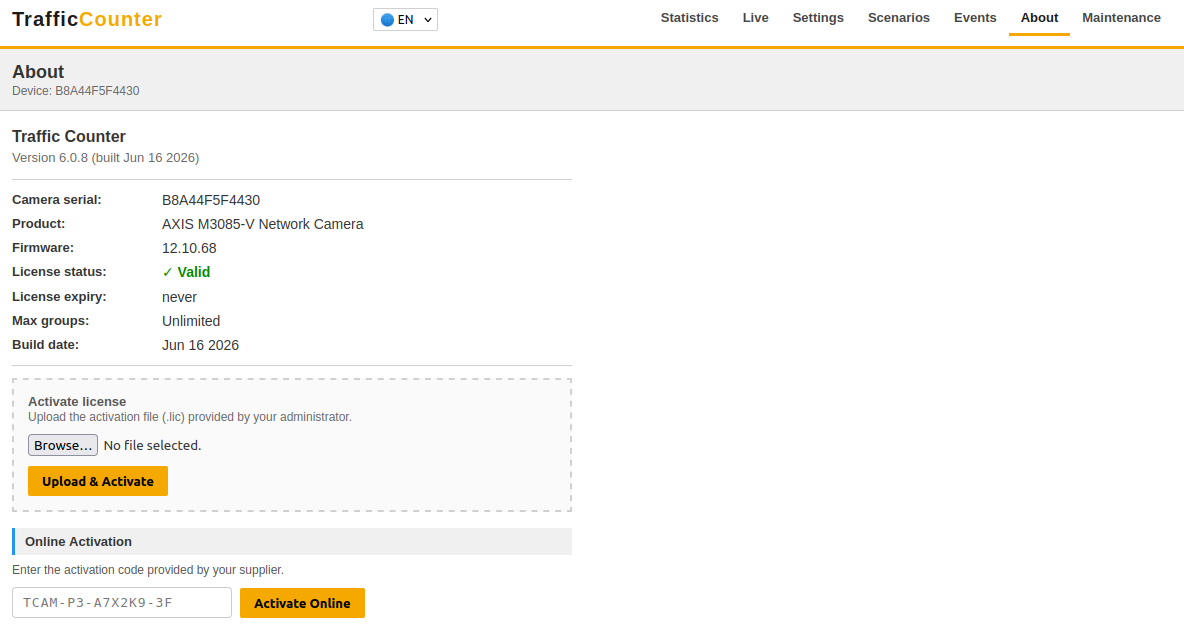
Task: Click the green Valid license status
Action: [x=186, y=272]
